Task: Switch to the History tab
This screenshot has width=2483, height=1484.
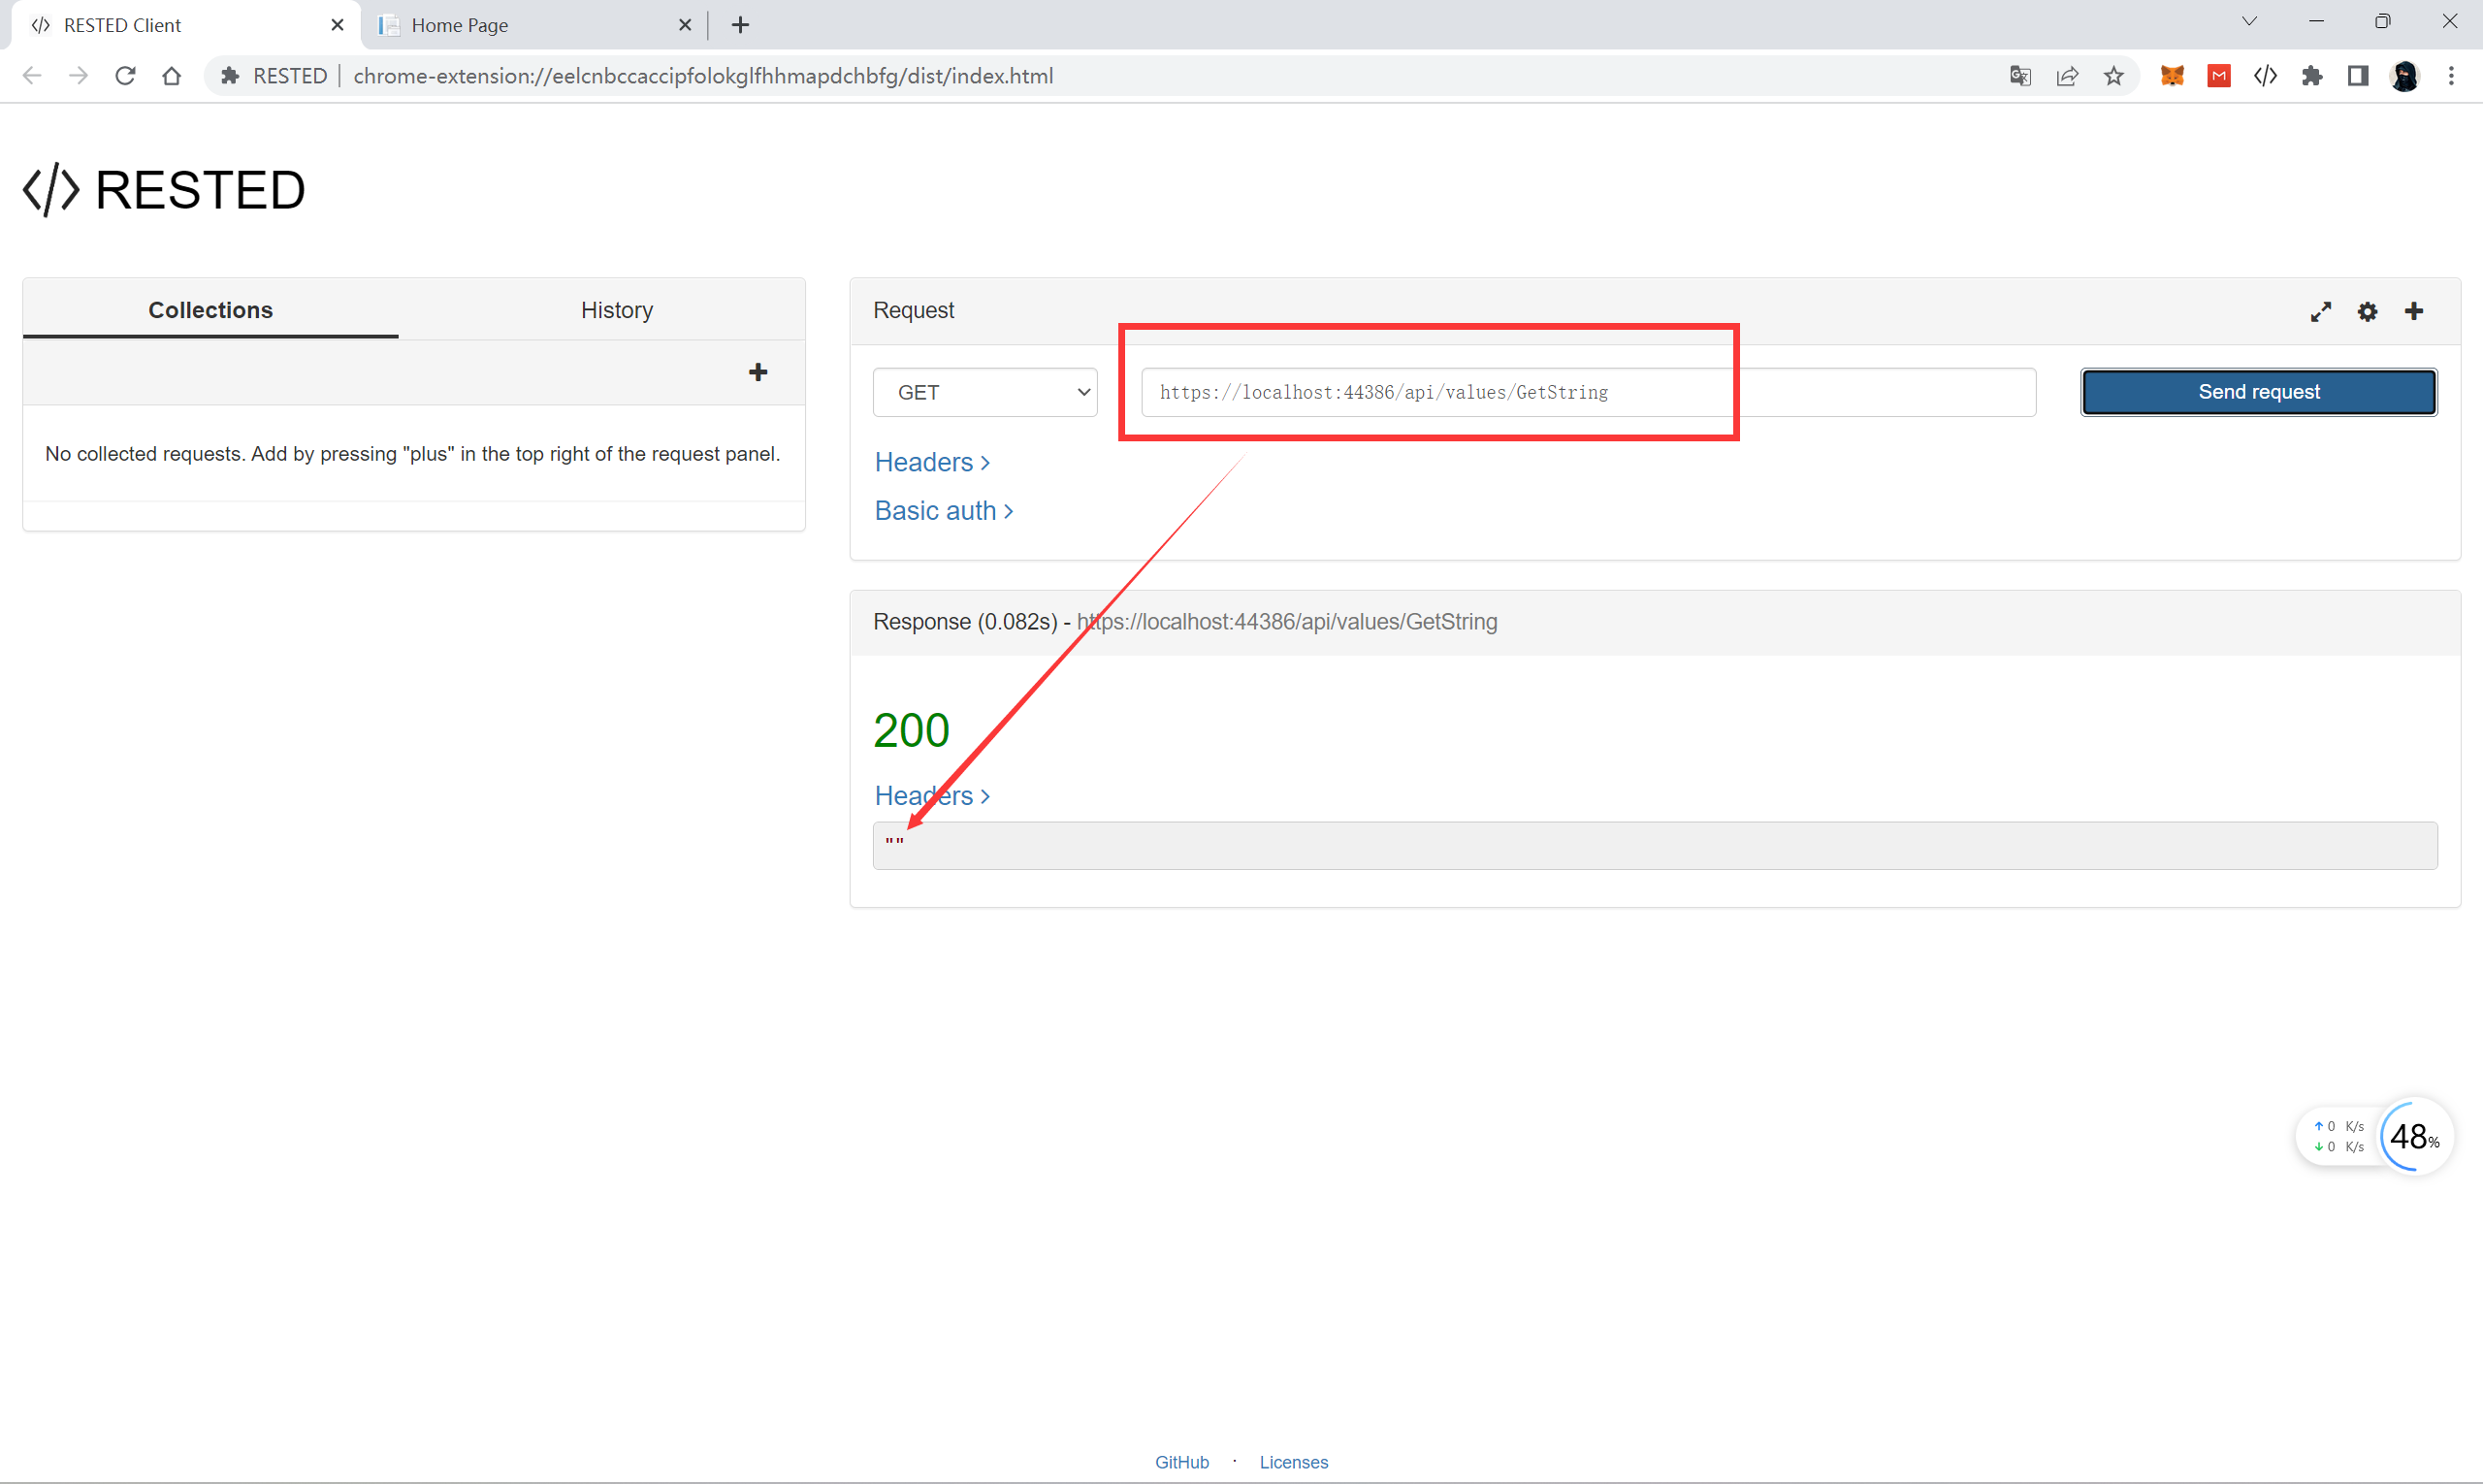Action: 616,310
